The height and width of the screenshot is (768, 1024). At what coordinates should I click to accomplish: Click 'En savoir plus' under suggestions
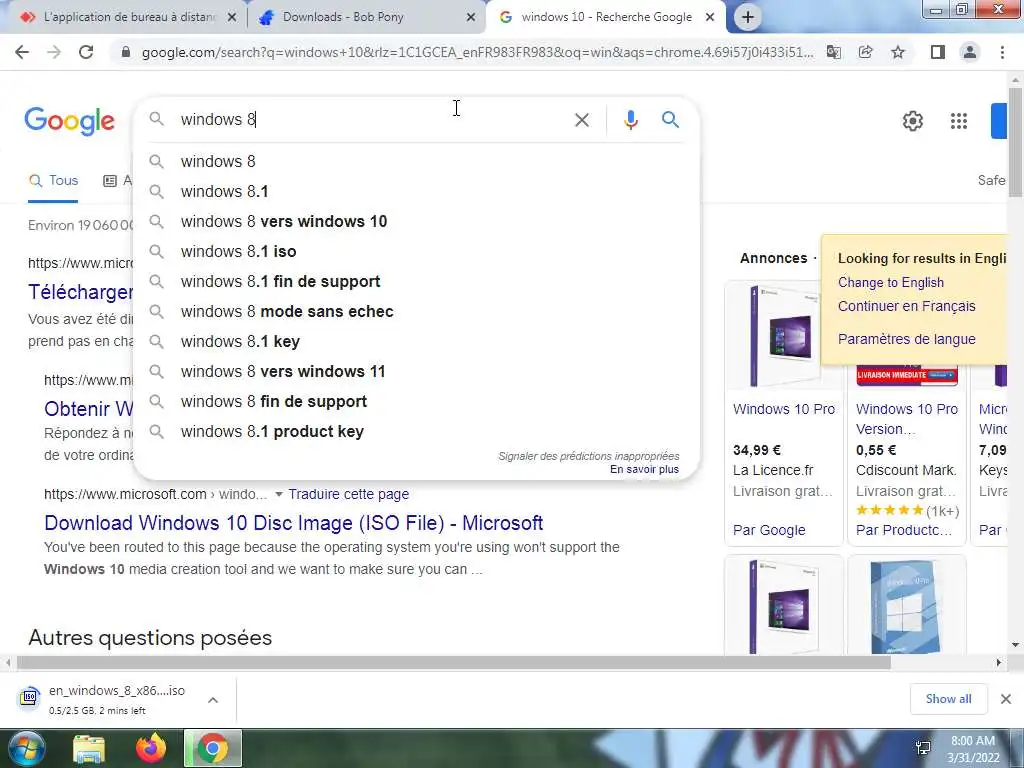pos(644,469)
